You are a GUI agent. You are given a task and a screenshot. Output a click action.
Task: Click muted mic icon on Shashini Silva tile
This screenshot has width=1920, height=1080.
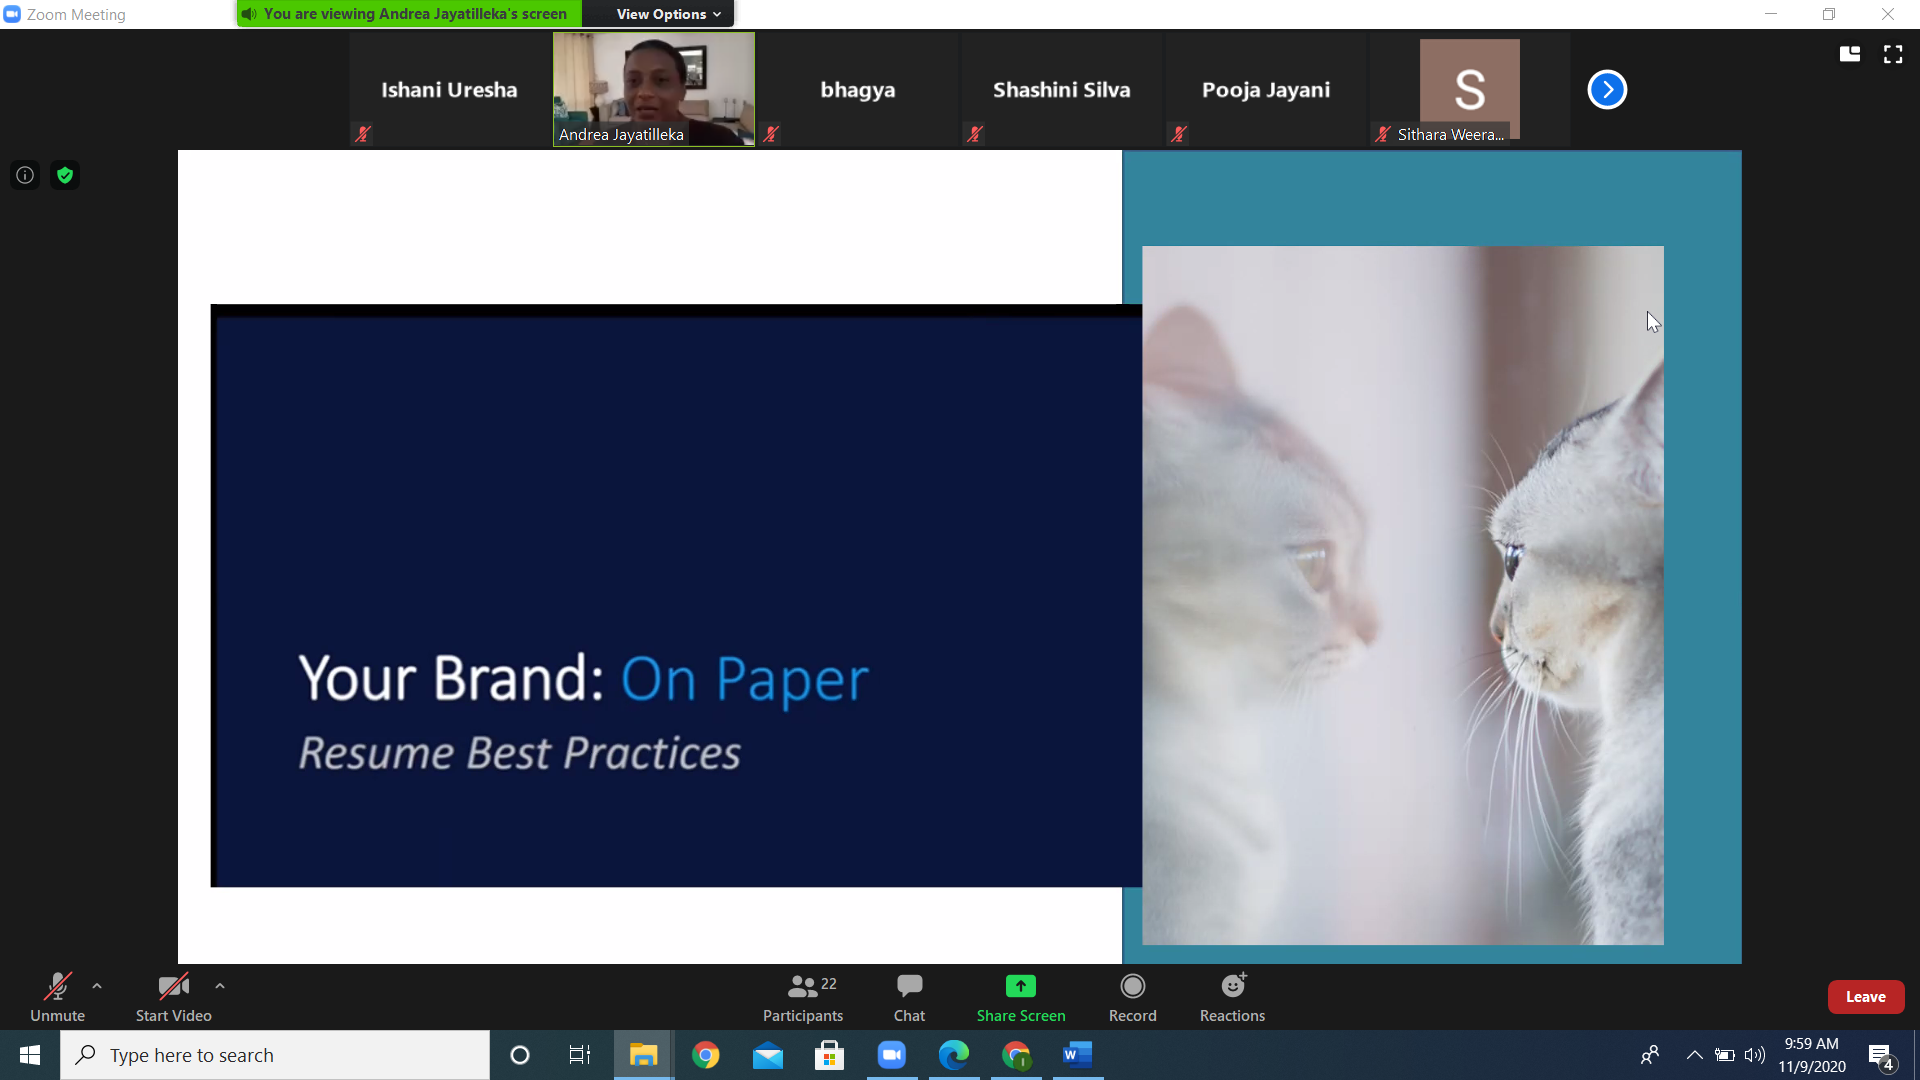[975, 134]
